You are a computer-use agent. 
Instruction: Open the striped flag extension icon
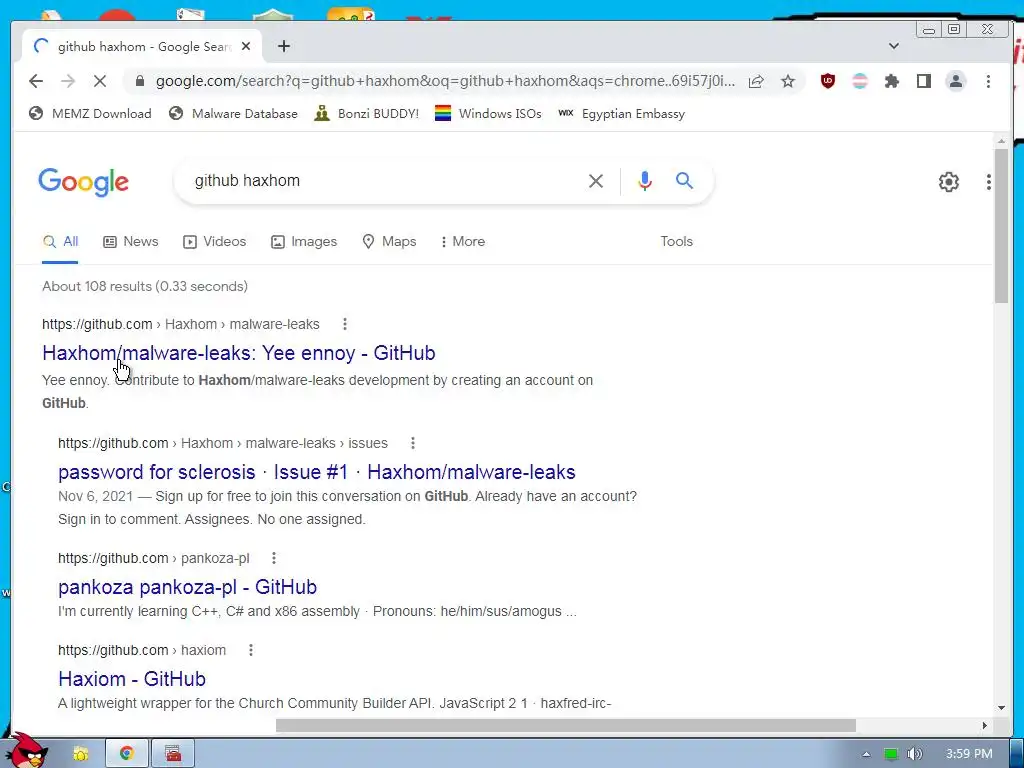click(859, 81)
